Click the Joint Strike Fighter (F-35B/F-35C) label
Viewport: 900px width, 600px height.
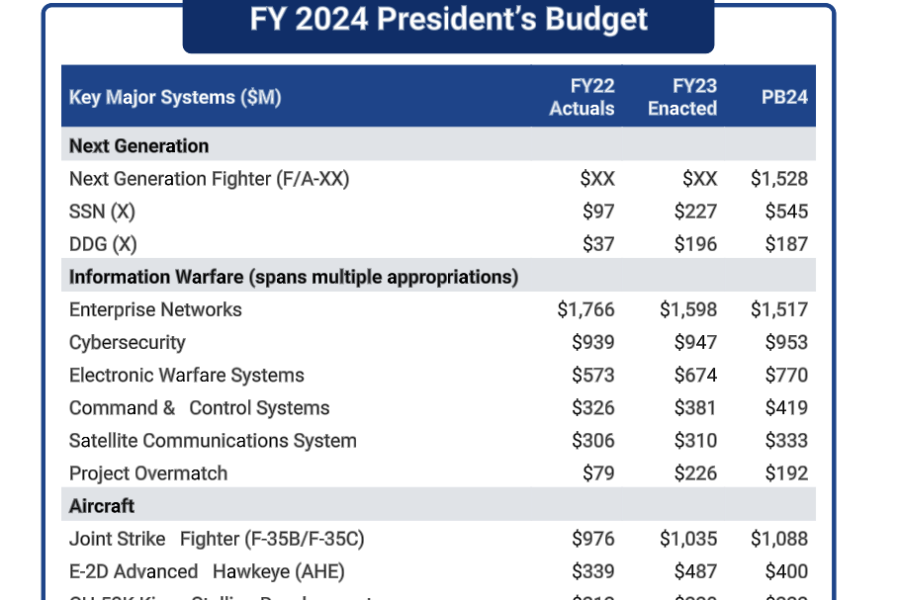coord(216,539)
